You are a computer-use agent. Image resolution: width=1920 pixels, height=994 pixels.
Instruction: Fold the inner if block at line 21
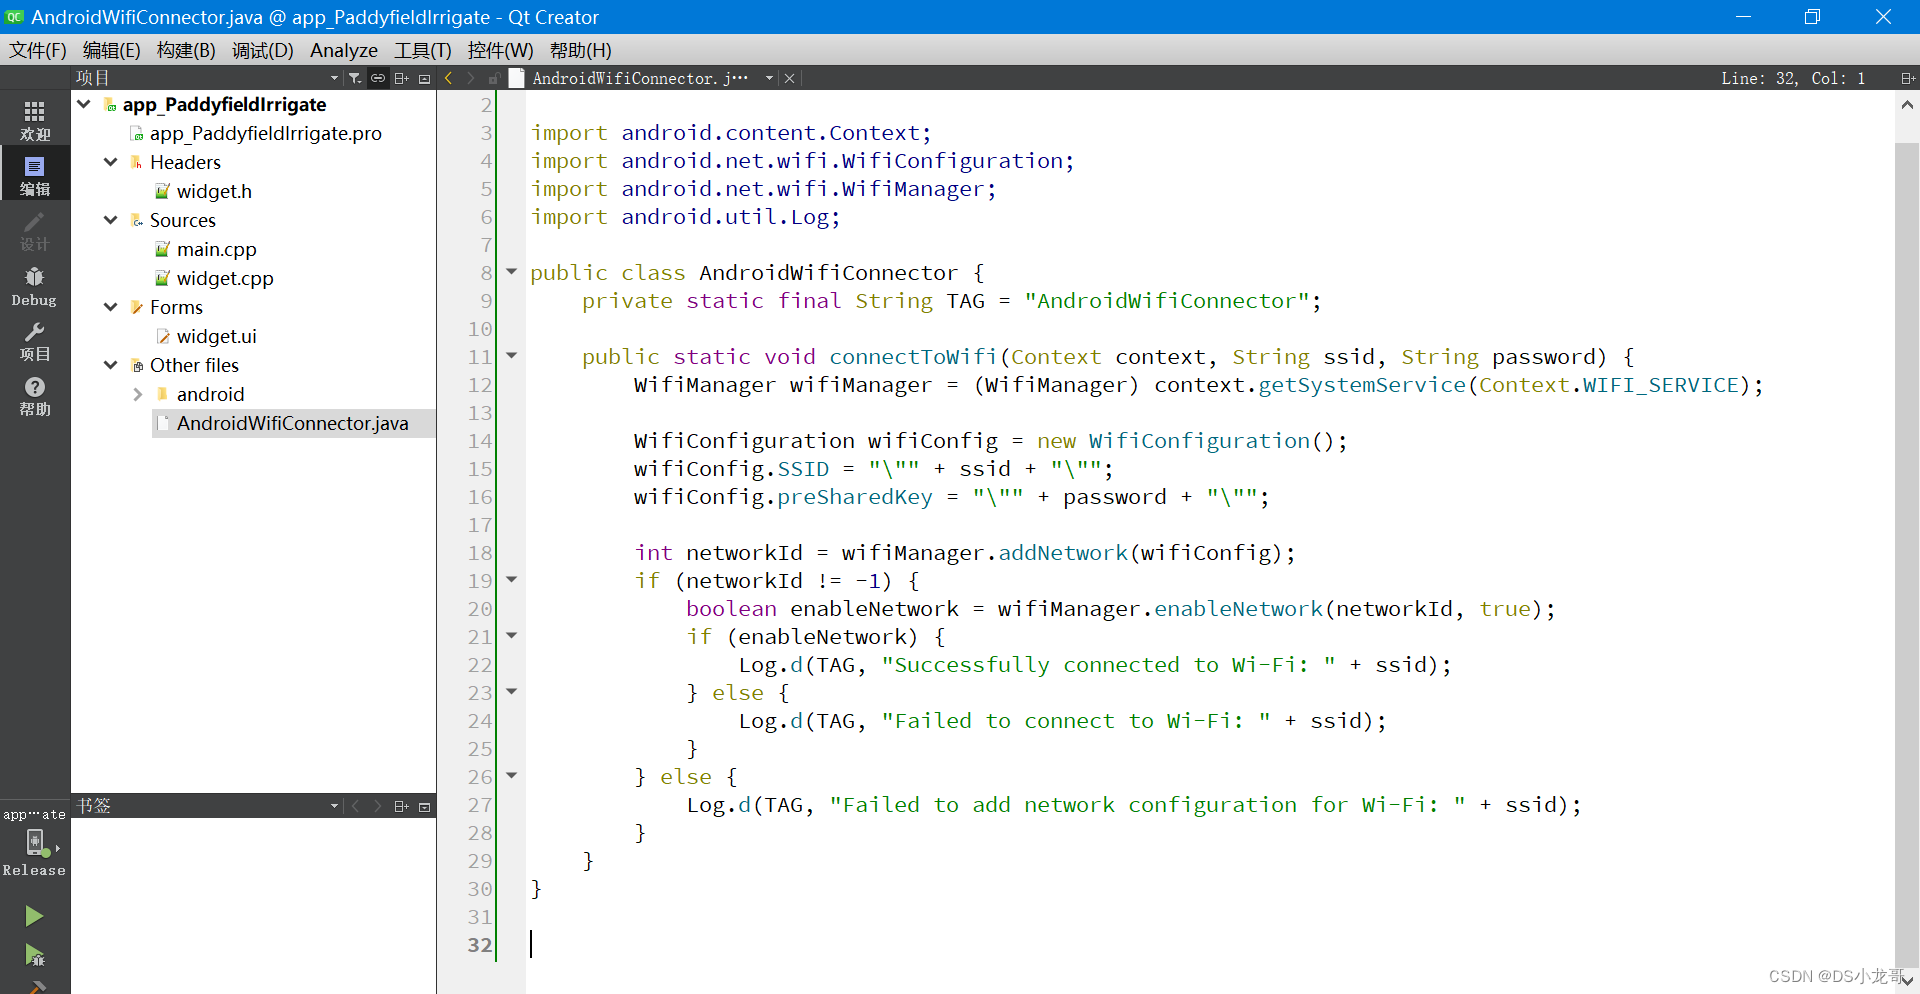pyautogui.click(x=512, y=635)
